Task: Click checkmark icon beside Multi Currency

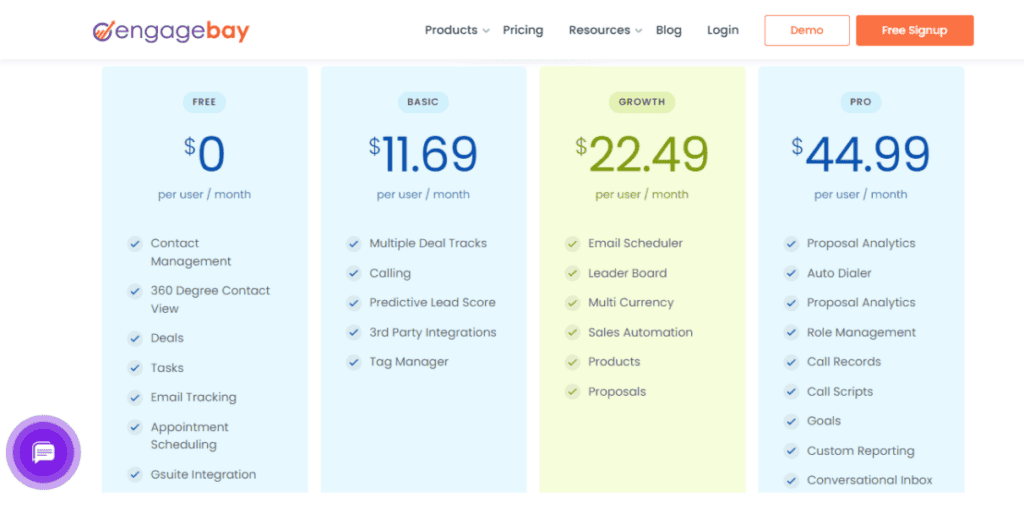Action: tap(573, 303)
